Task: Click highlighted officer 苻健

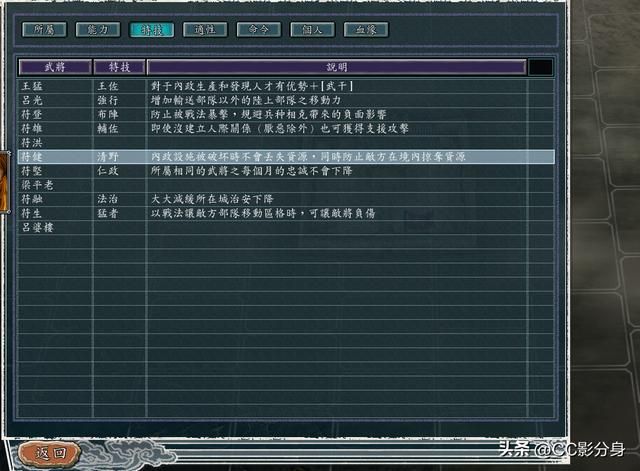Action: [x=32, y=157]
